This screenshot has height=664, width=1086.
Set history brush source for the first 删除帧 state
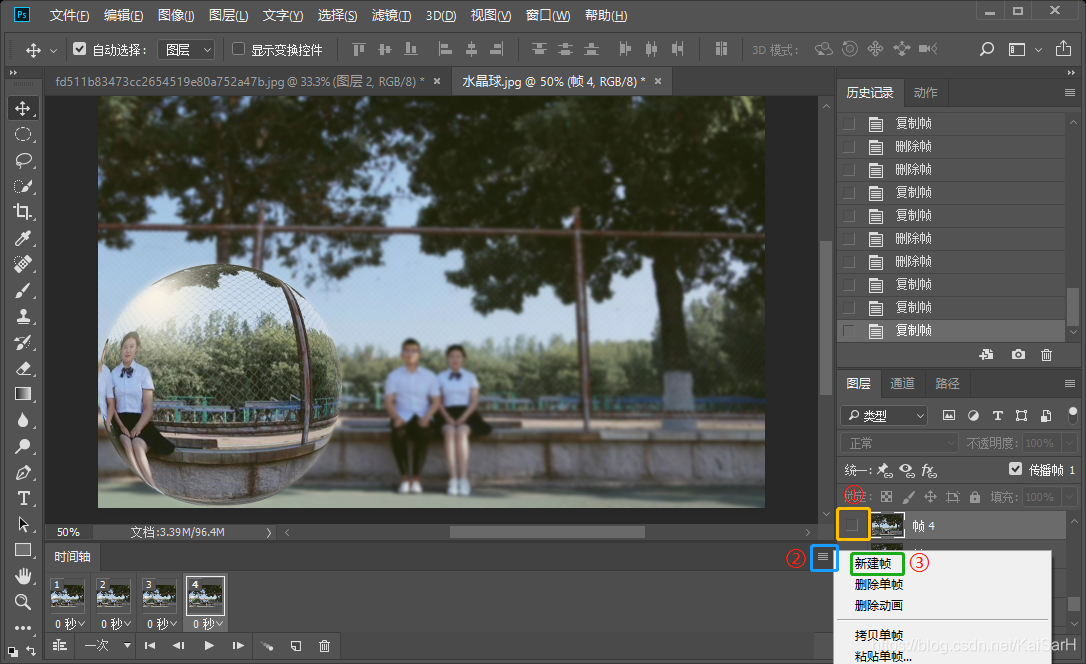pyautogui.click(x=849, y=147)
